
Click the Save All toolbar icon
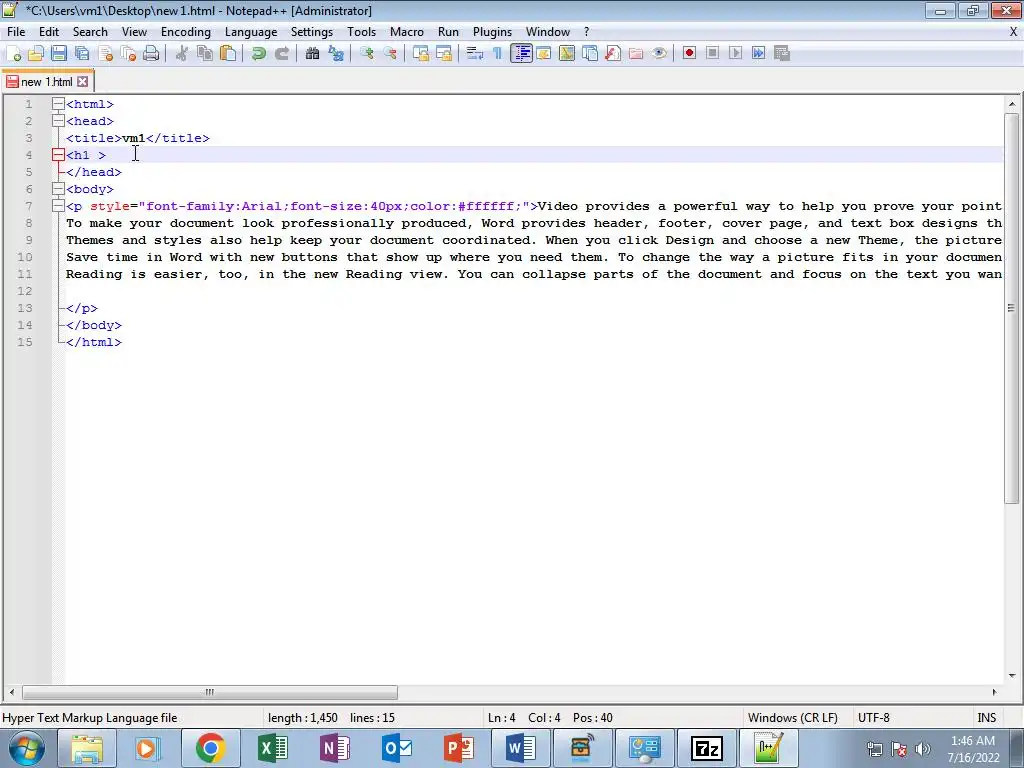click(82, 54)
